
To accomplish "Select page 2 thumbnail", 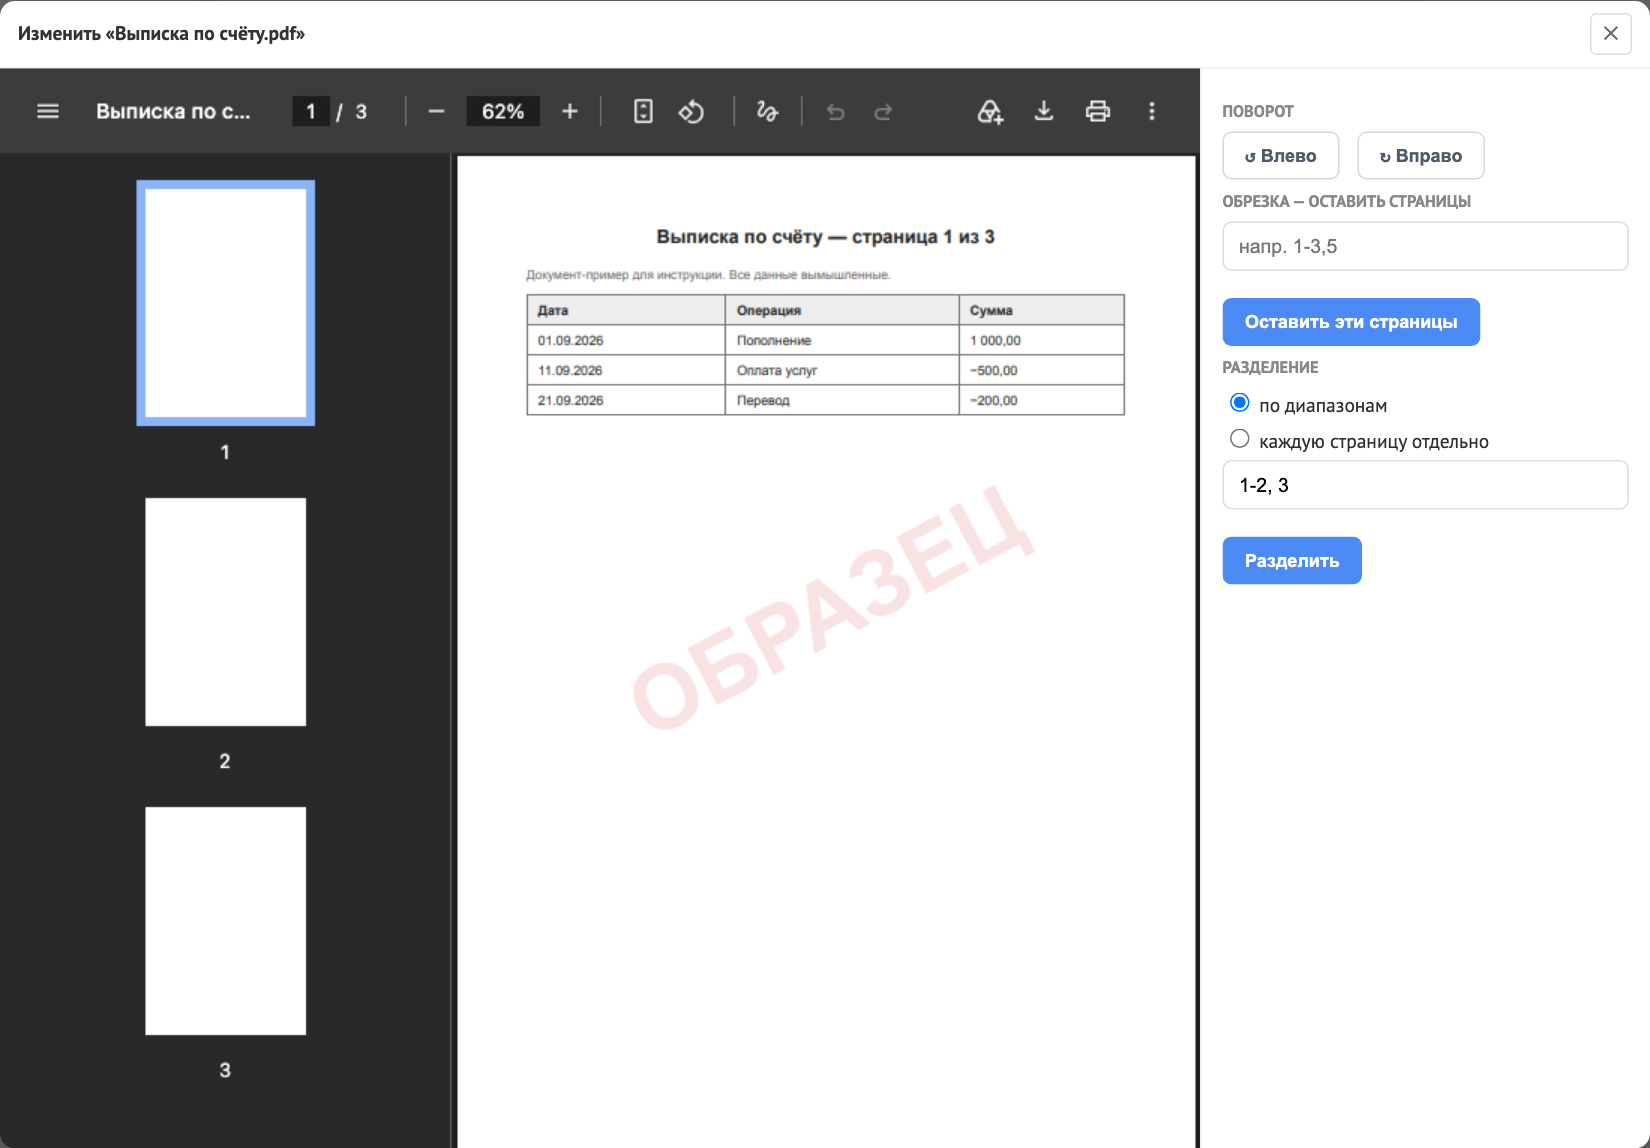I will coord(226,612).
